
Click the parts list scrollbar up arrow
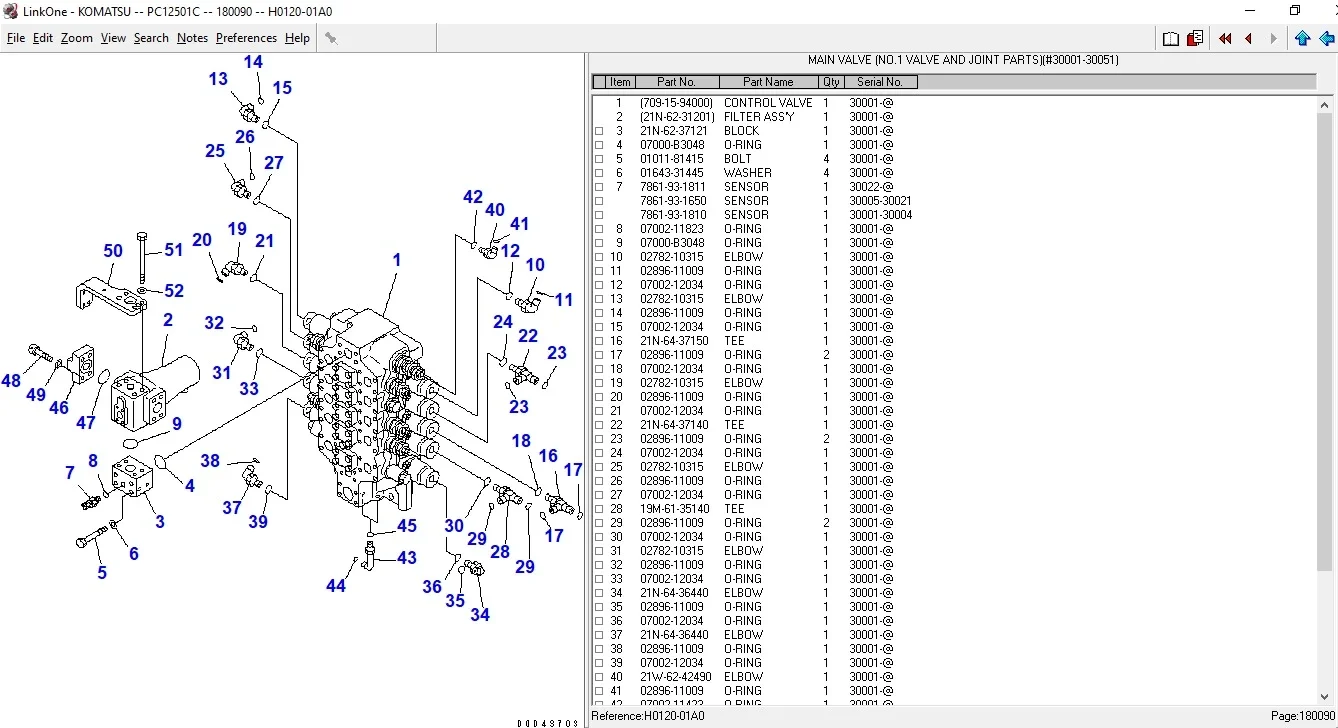[x=1326, y=105]
